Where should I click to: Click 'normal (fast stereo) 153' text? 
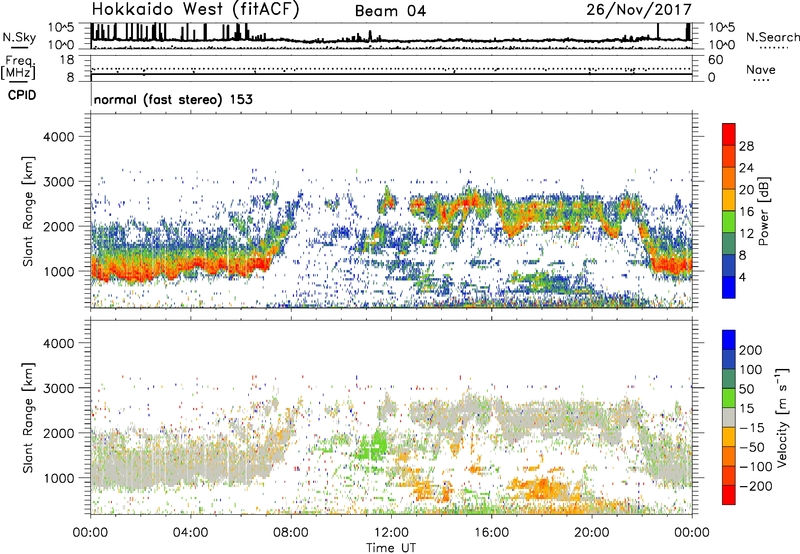[173, 99]
